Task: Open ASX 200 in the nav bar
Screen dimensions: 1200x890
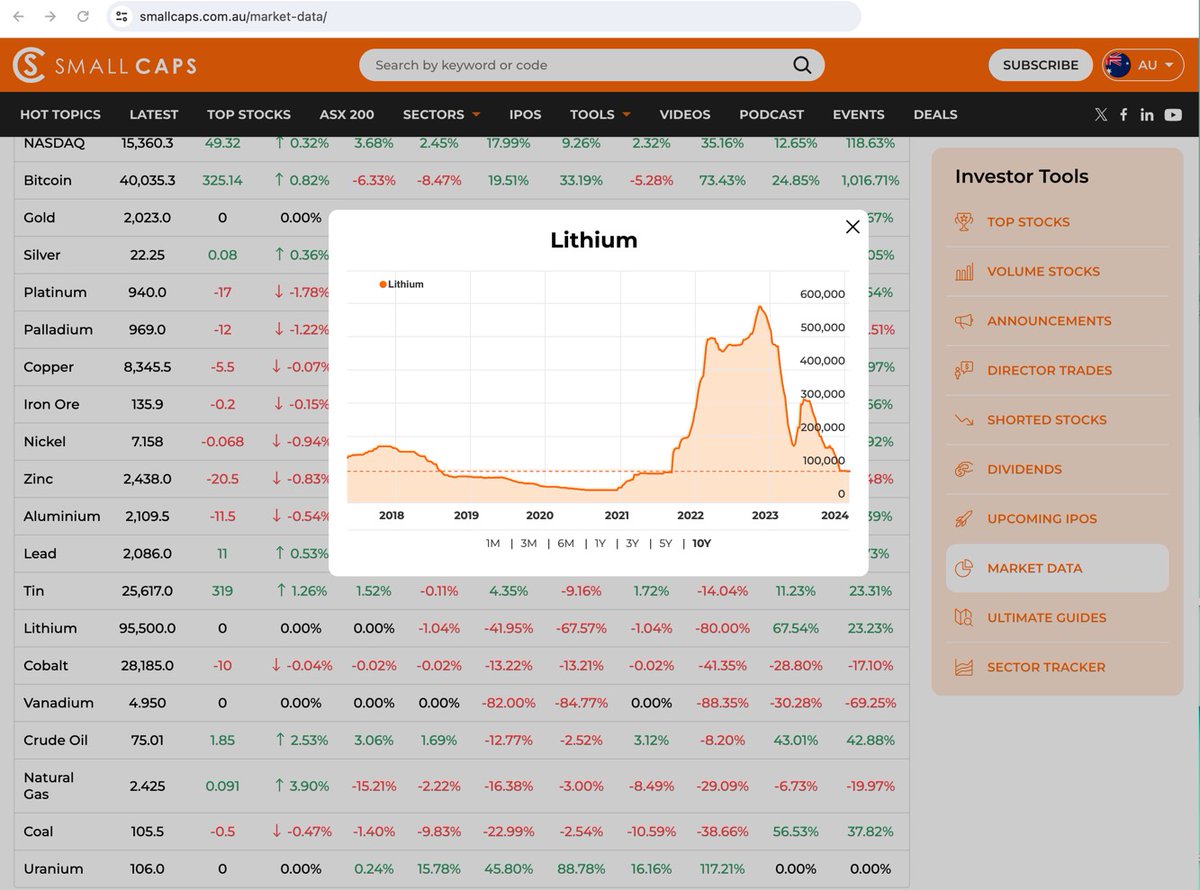Action: tap(347, 114)
